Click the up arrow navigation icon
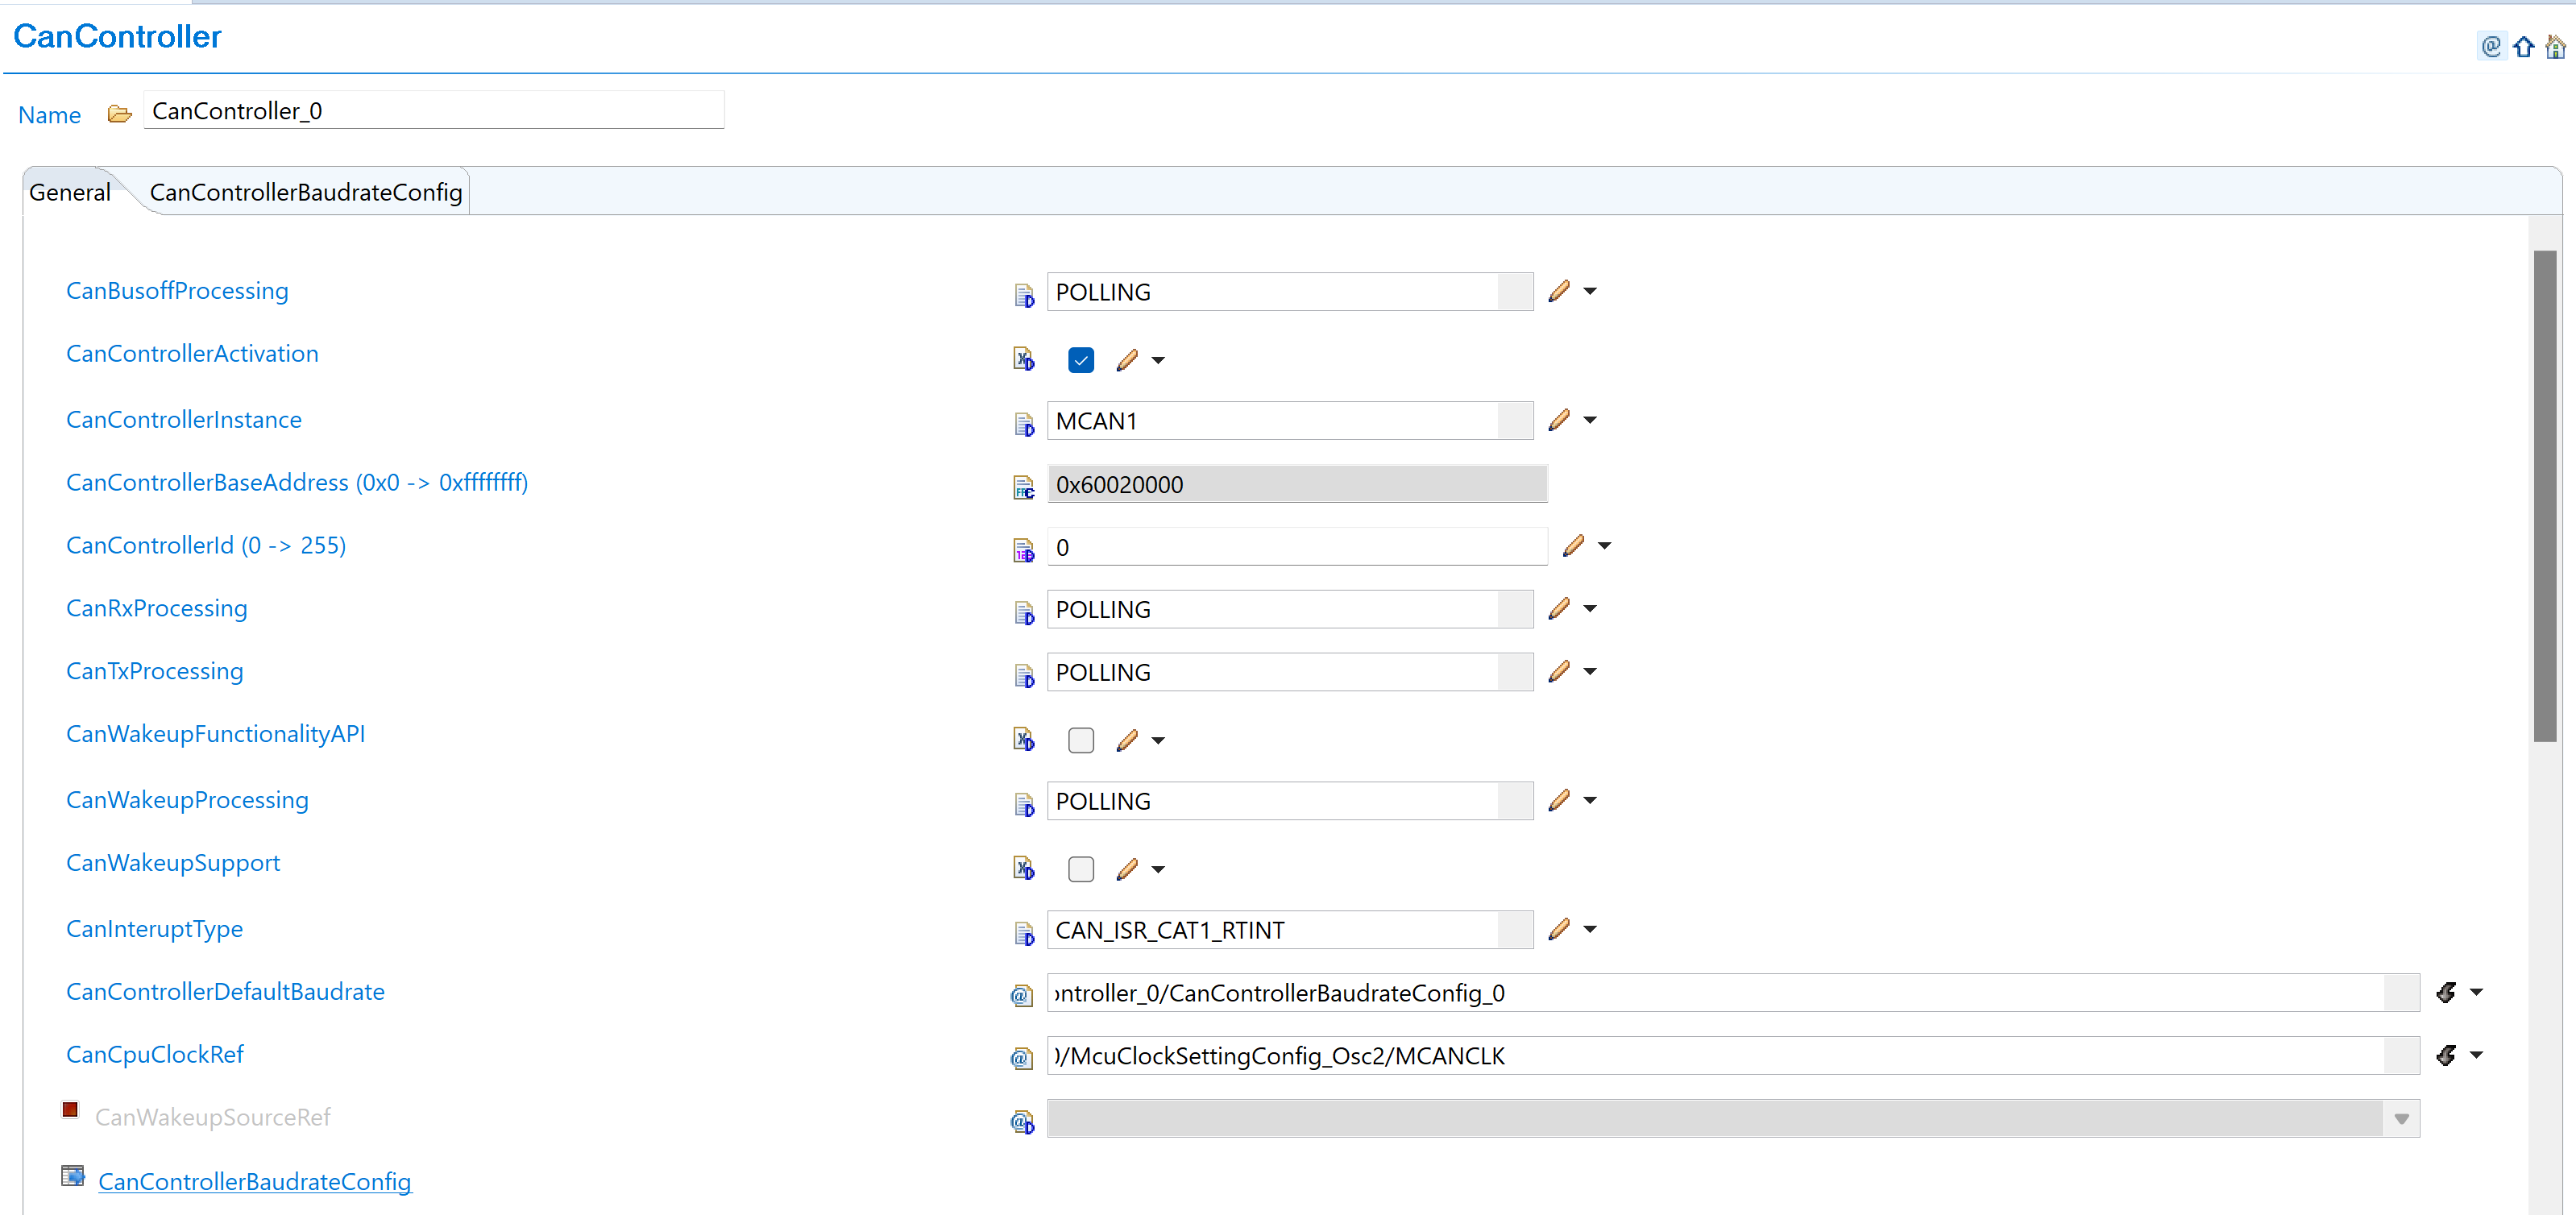This screenshot has width=2576, height=1215. [x=2524, y=47]
